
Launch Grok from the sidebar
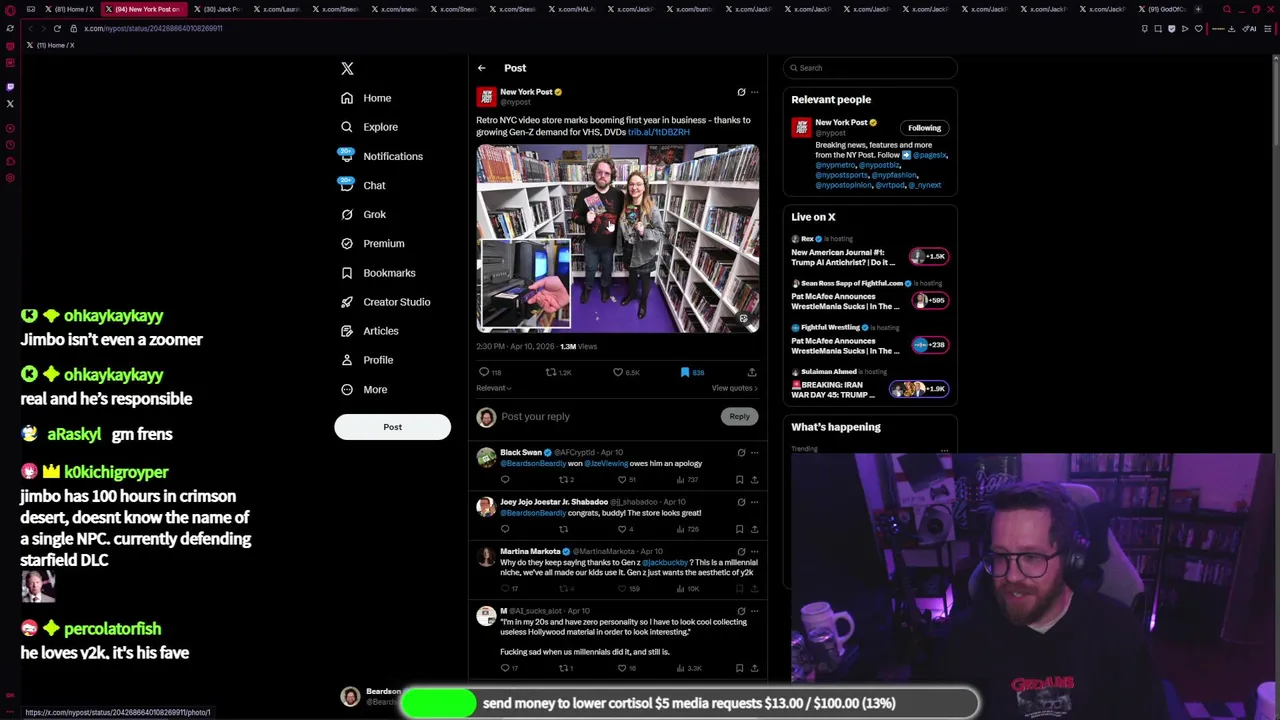tap(374, 214)
